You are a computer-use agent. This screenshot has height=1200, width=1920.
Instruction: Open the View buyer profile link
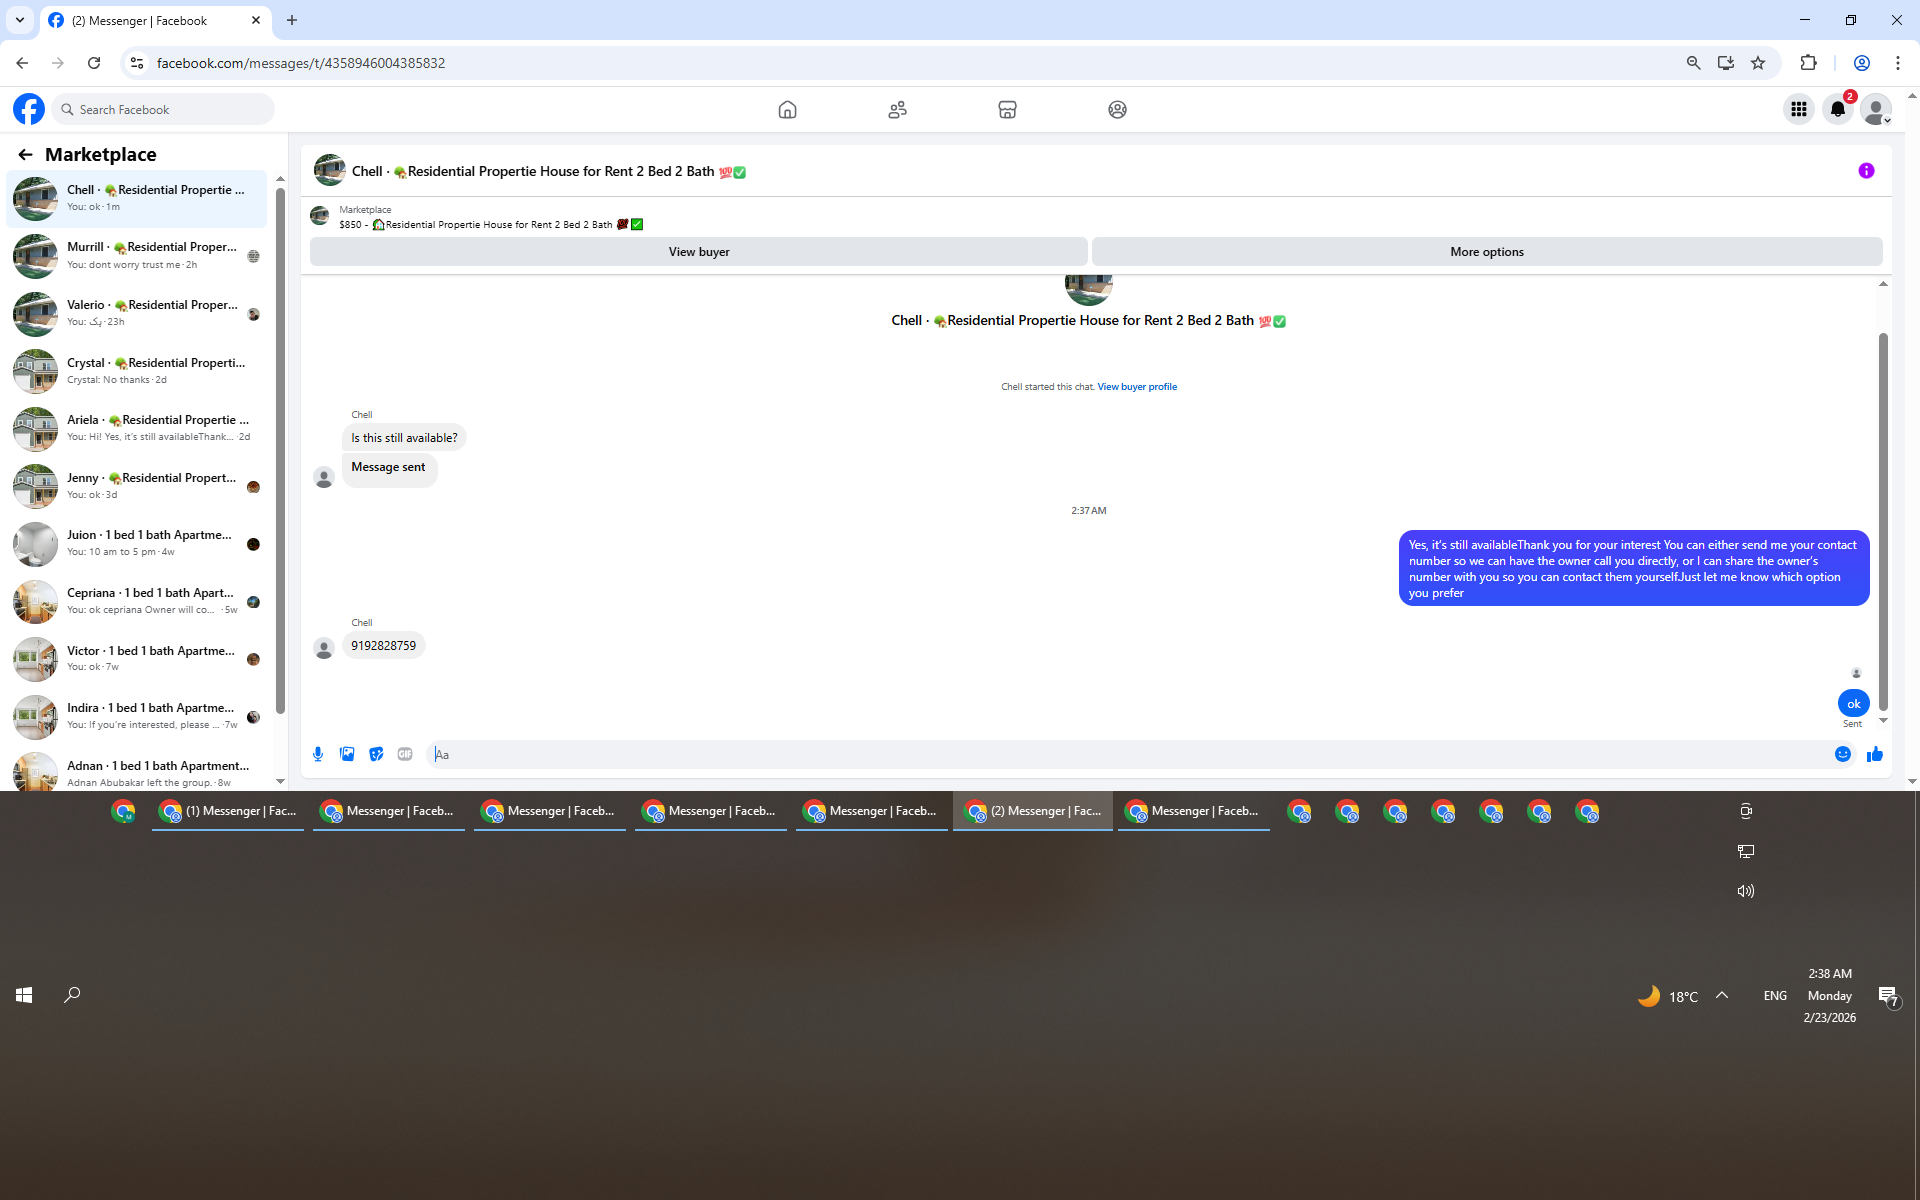(1137, 387)
